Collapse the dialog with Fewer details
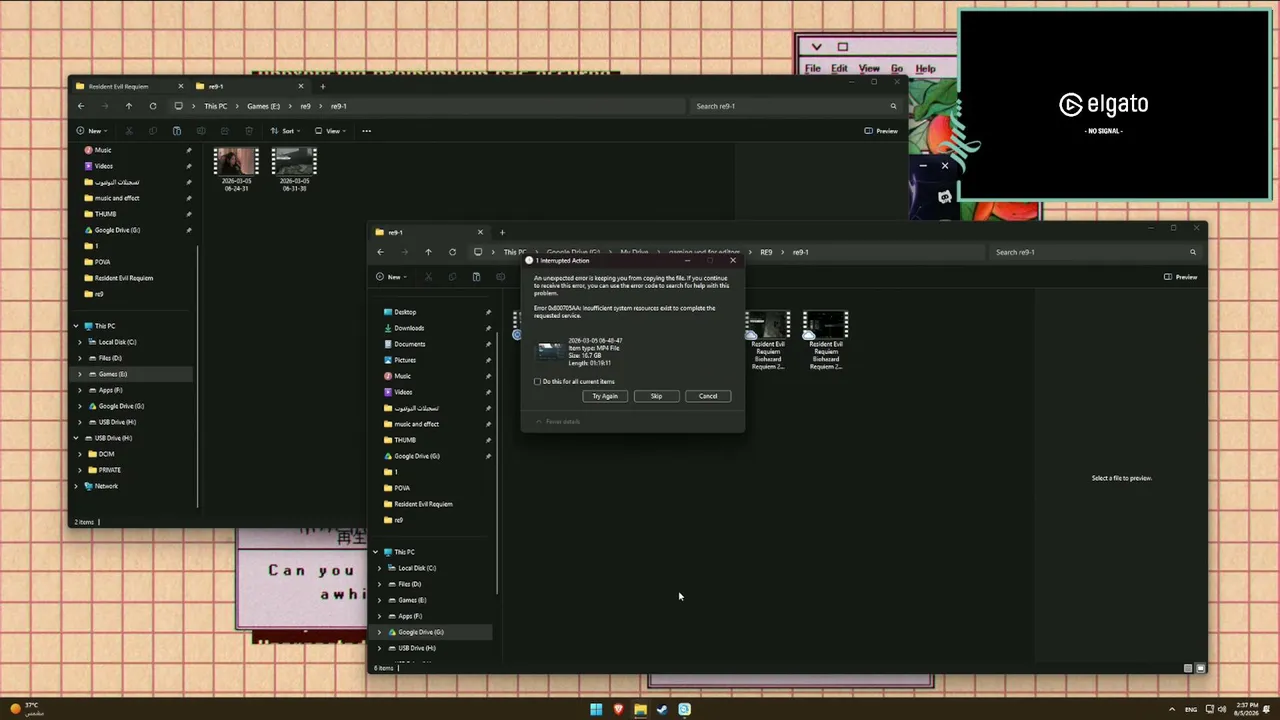The image size is (1280, 720). click(558, 421)
